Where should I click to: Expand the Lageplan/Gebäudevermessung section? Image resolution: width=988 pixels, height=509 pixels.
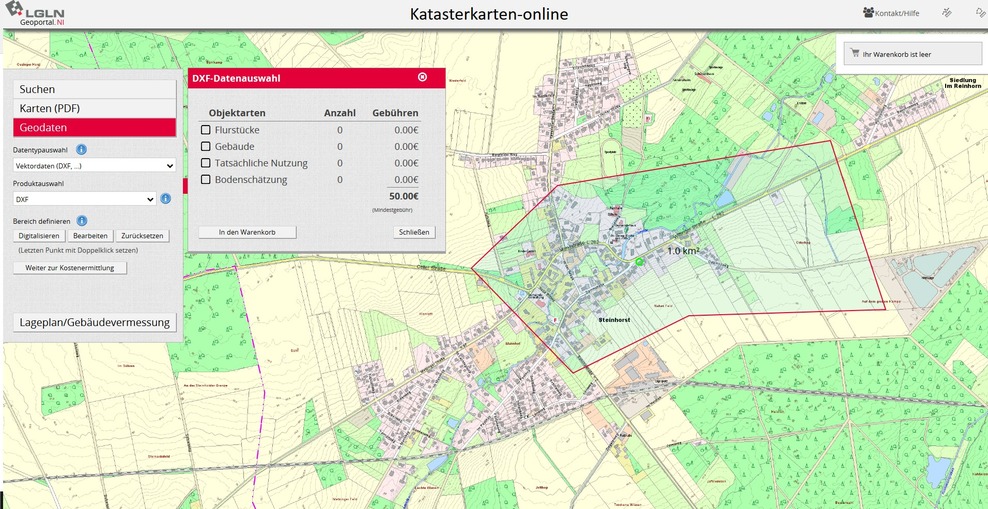tap(95, 322)
